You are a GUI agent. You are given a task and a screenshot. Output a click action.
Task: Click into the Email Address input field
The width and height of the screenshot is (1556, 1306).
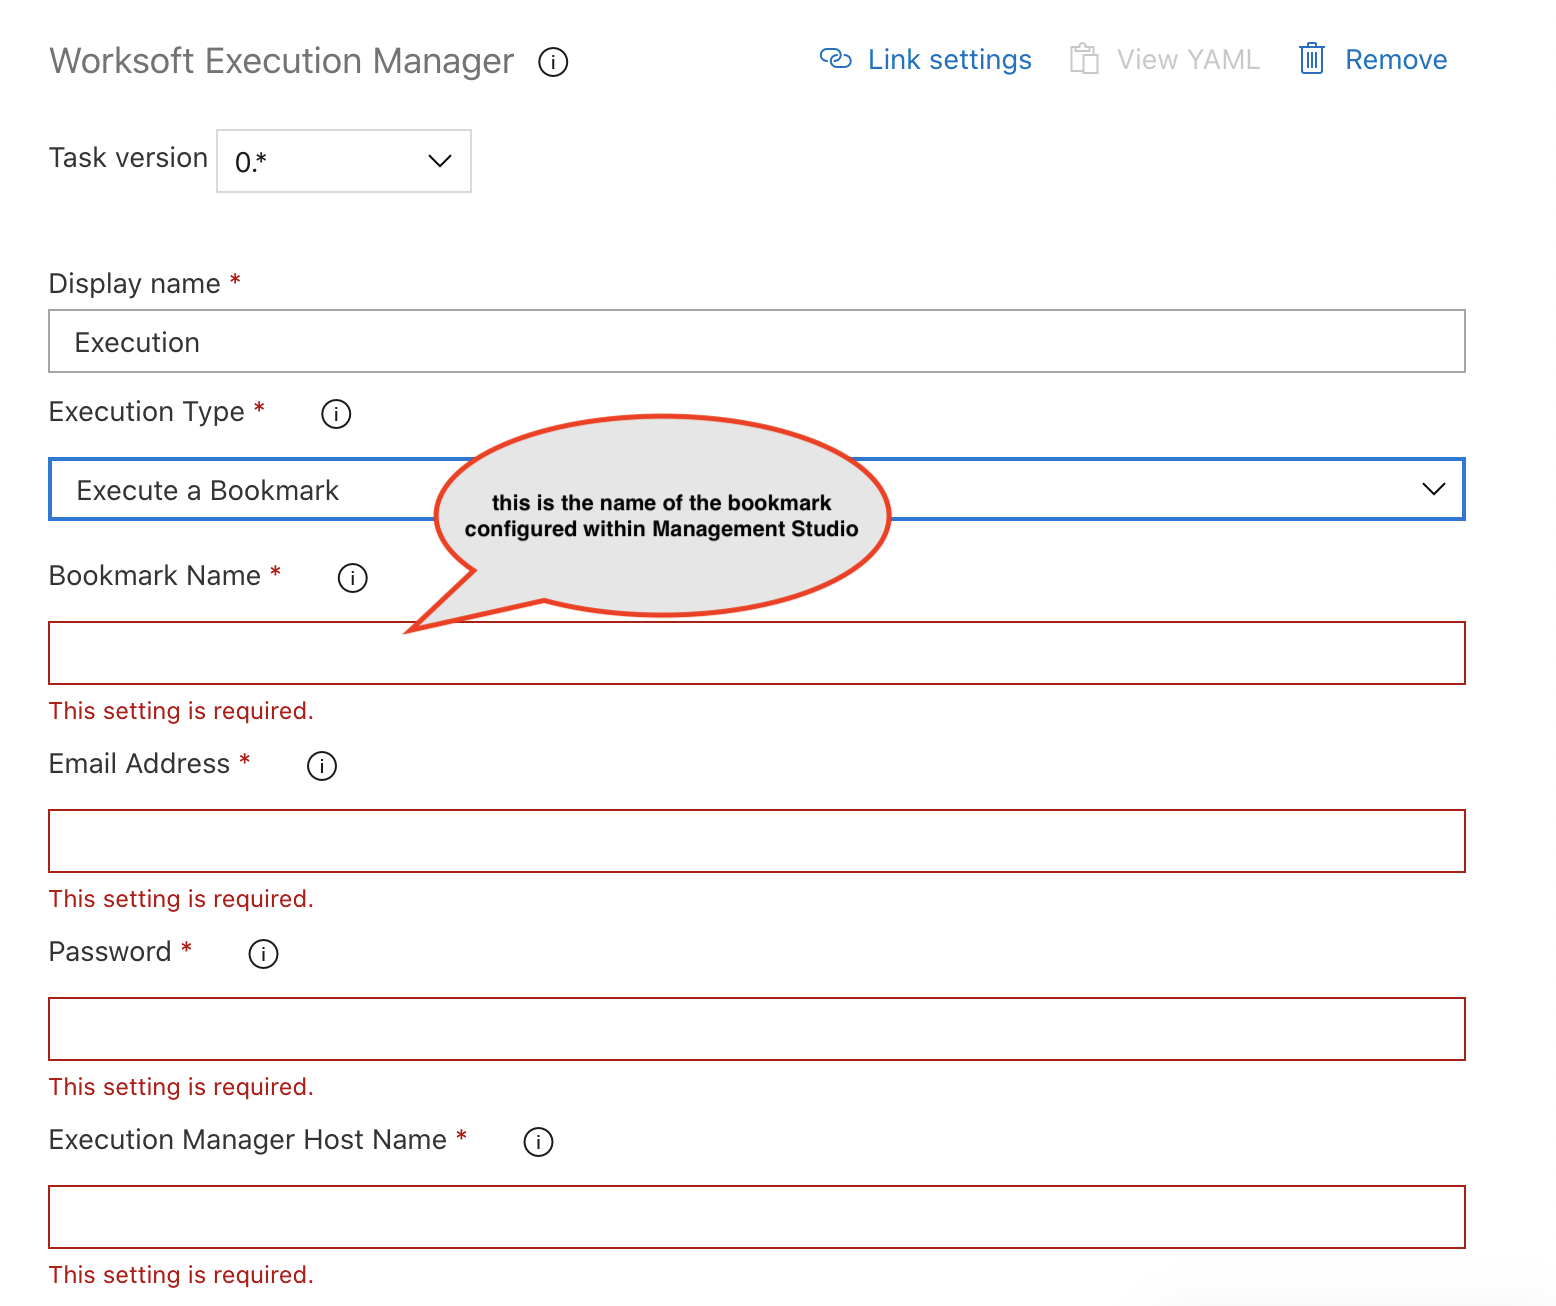pyautogui.click(x=757, y=841)
